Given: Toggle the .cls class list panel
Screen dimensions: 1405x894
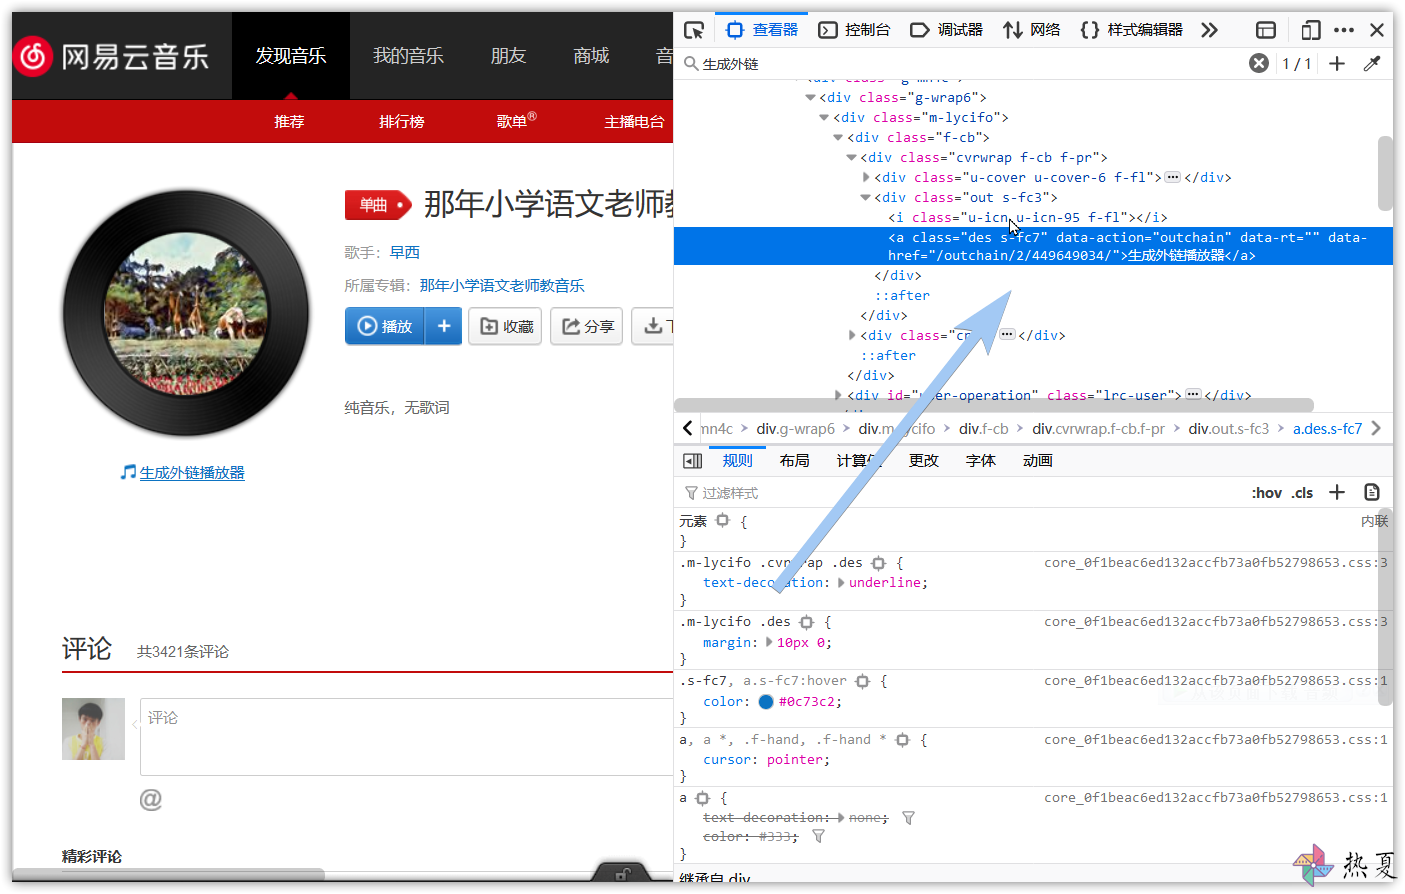Looking at the screenshot, I should [1302, 493].
